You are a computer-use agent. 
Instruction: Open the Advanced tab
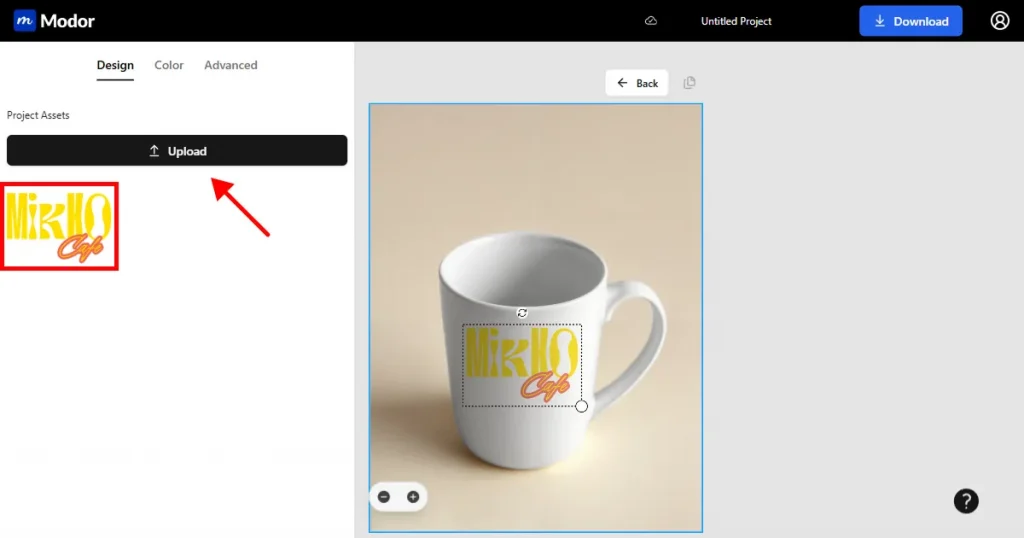[231, 65]
